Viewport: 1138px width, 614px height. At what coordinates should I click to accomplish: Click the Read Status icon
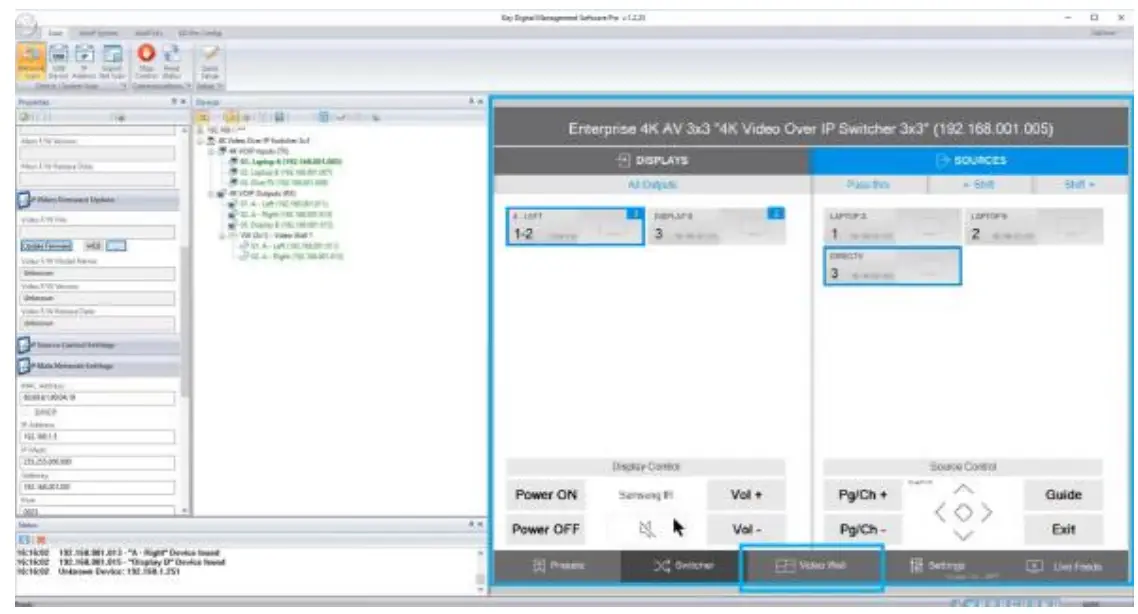tap(173, 56)
